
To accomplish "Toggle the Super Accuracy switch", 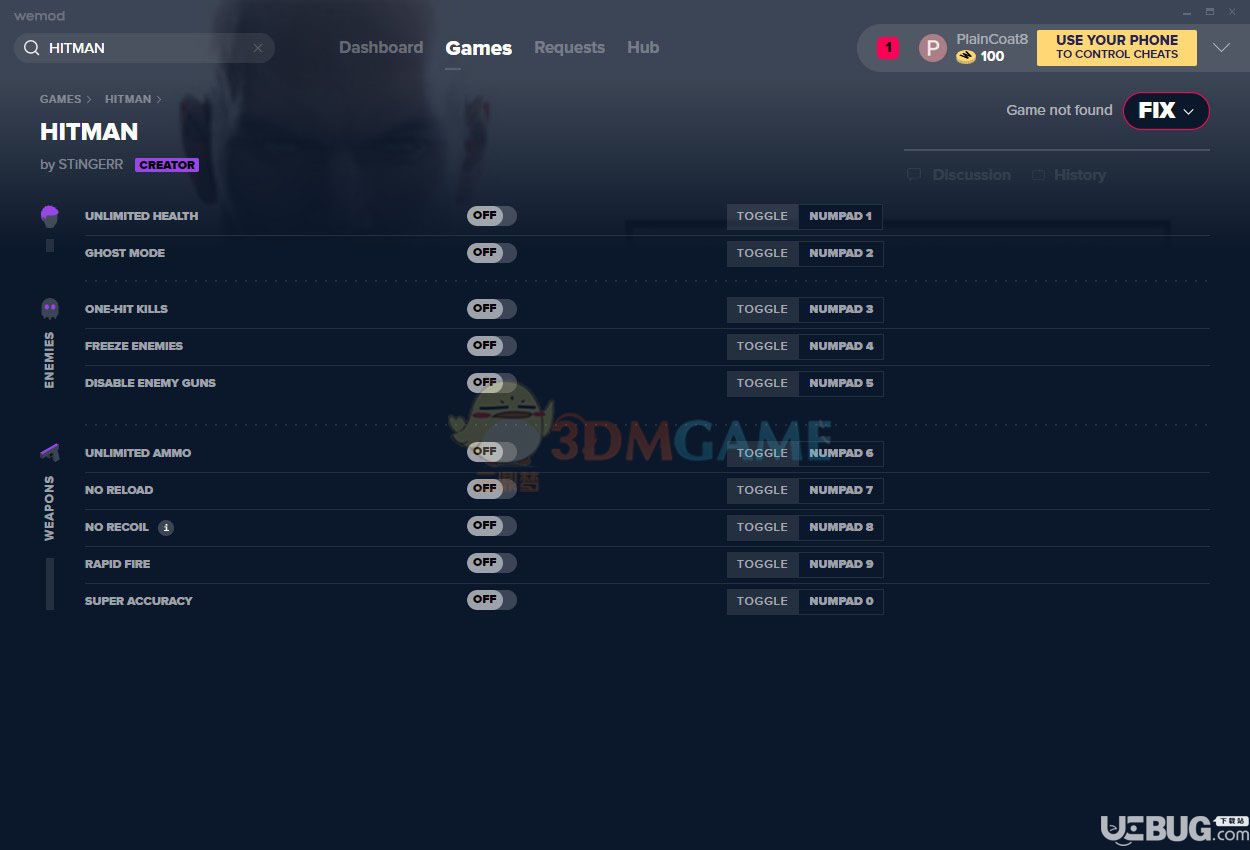I will coord(492,600).
